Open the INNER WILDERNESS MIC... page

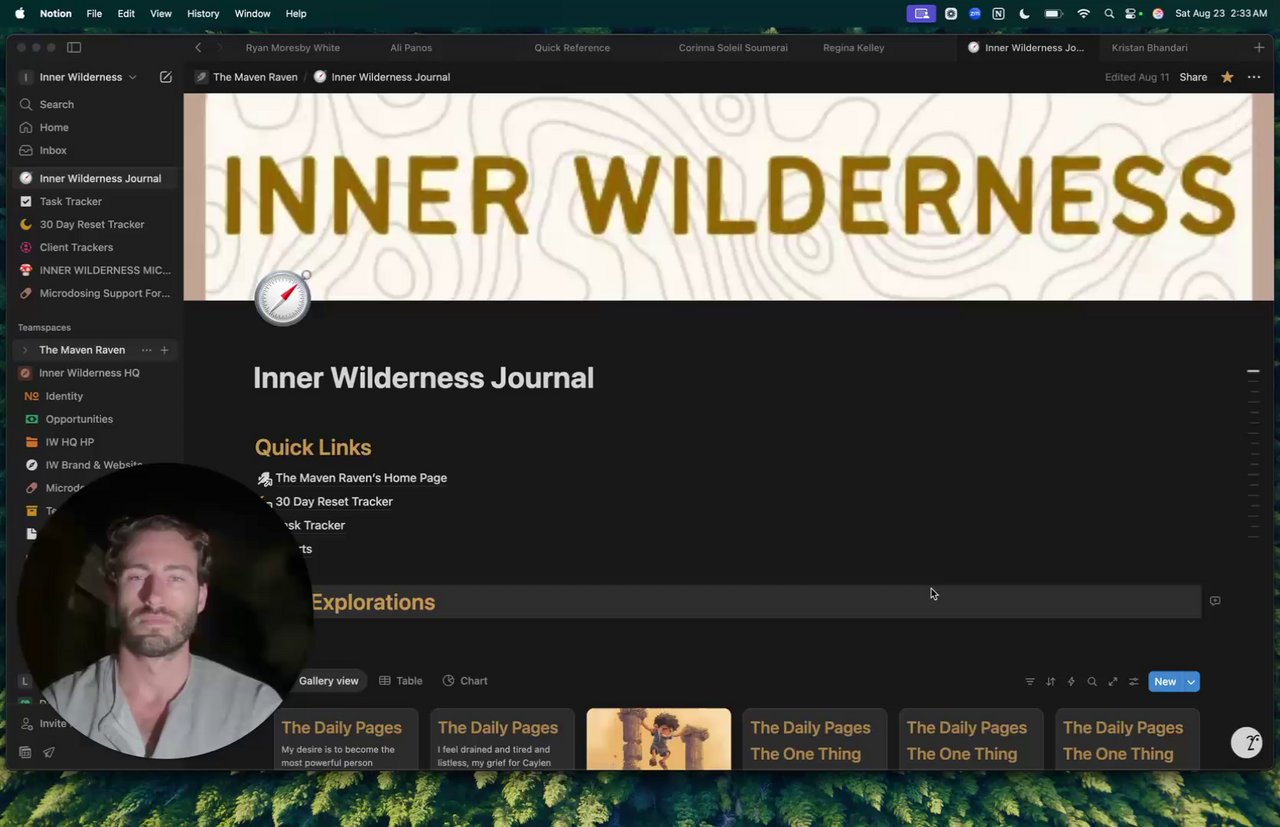point(105,270)
